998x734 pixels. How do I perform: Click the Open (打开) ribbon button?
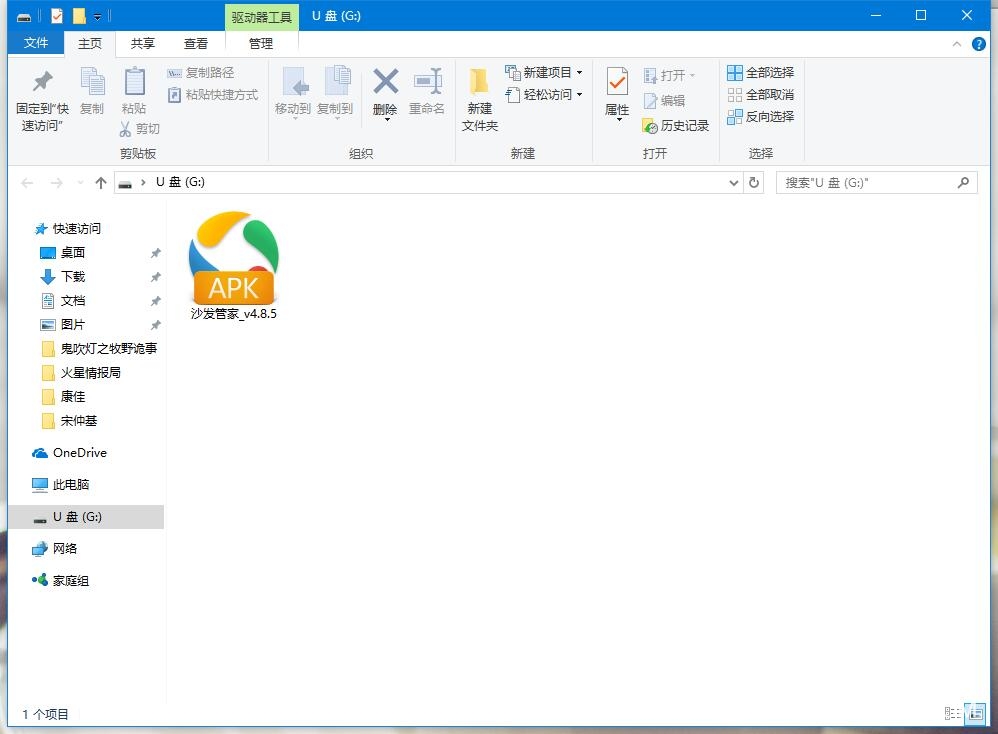(x=670, y=76)
